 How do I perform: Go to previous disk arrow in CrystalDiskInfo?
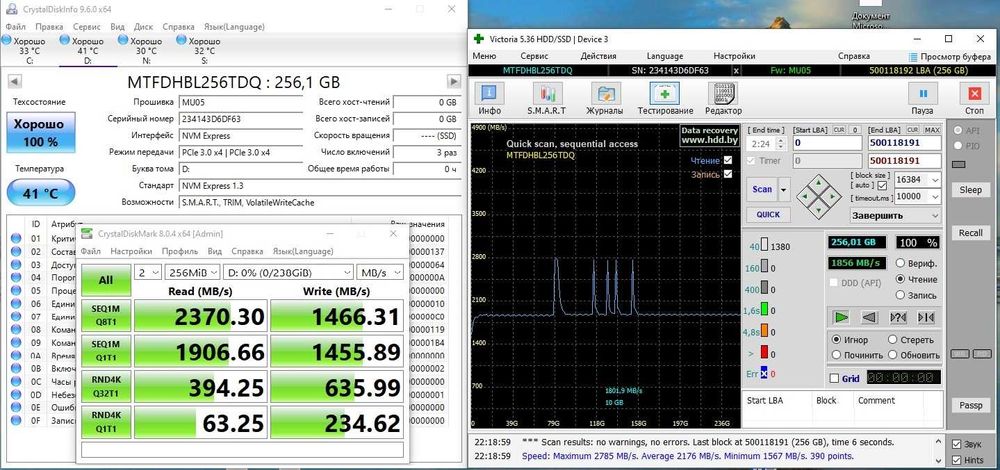[15, 82]
